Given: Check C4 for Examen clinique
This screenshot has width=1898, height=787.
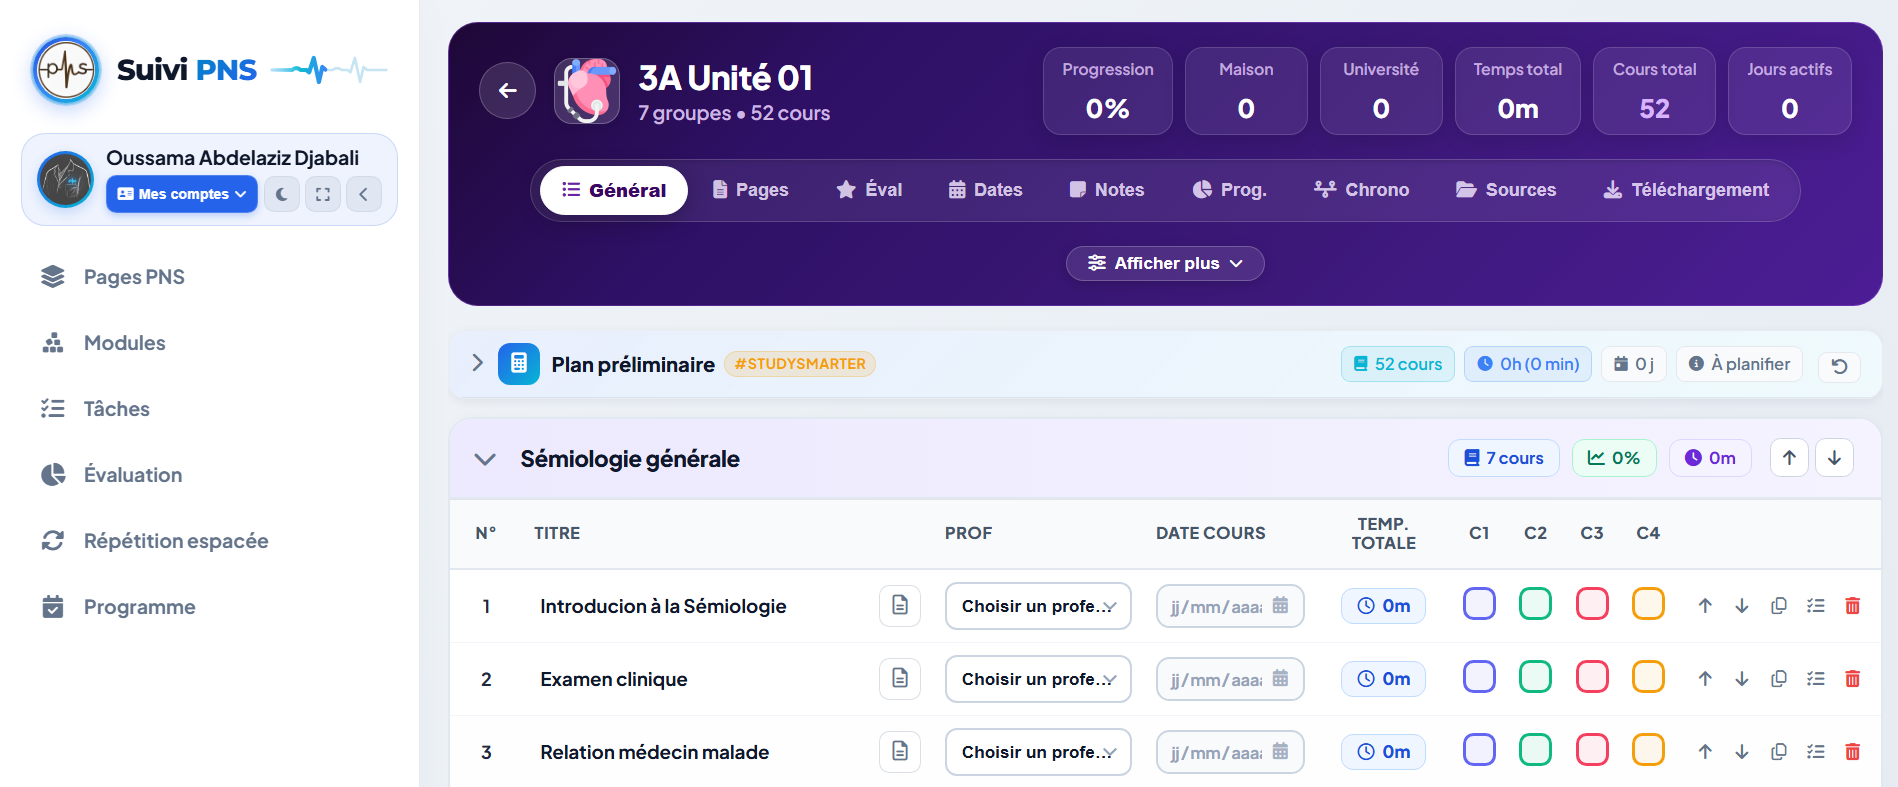Looking at the screenshot, I should tap(1648, 677).
